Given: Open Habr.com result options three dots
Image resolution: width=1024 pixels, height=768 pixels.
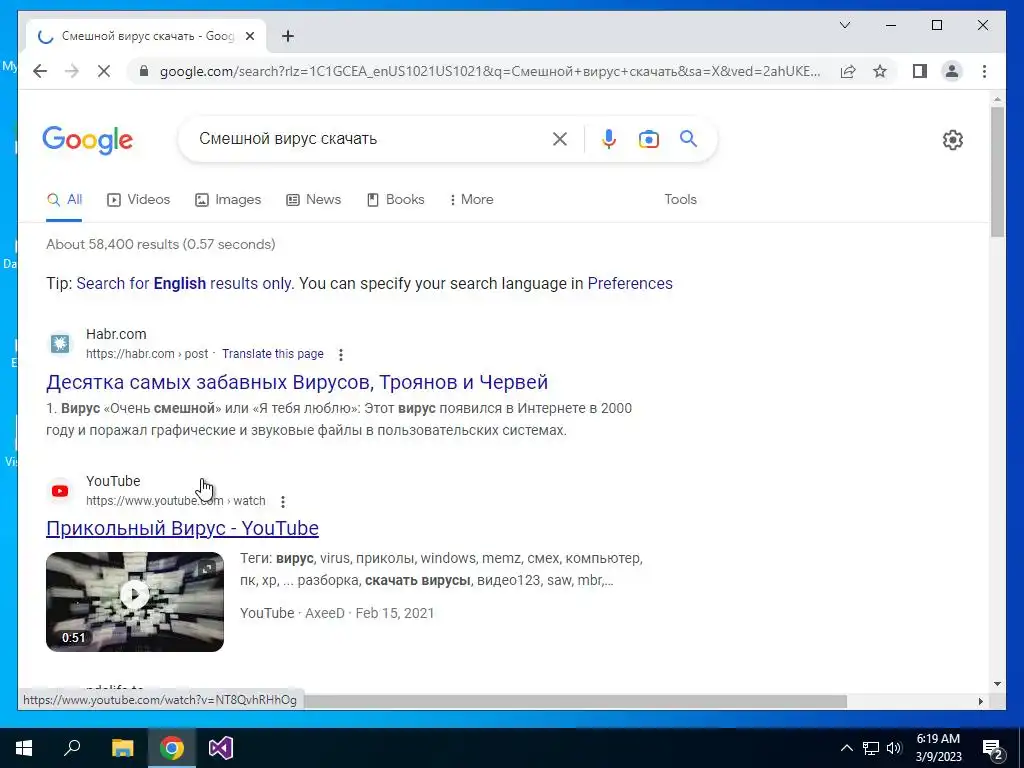Looking at the screenshot, I should pos(340,355).
